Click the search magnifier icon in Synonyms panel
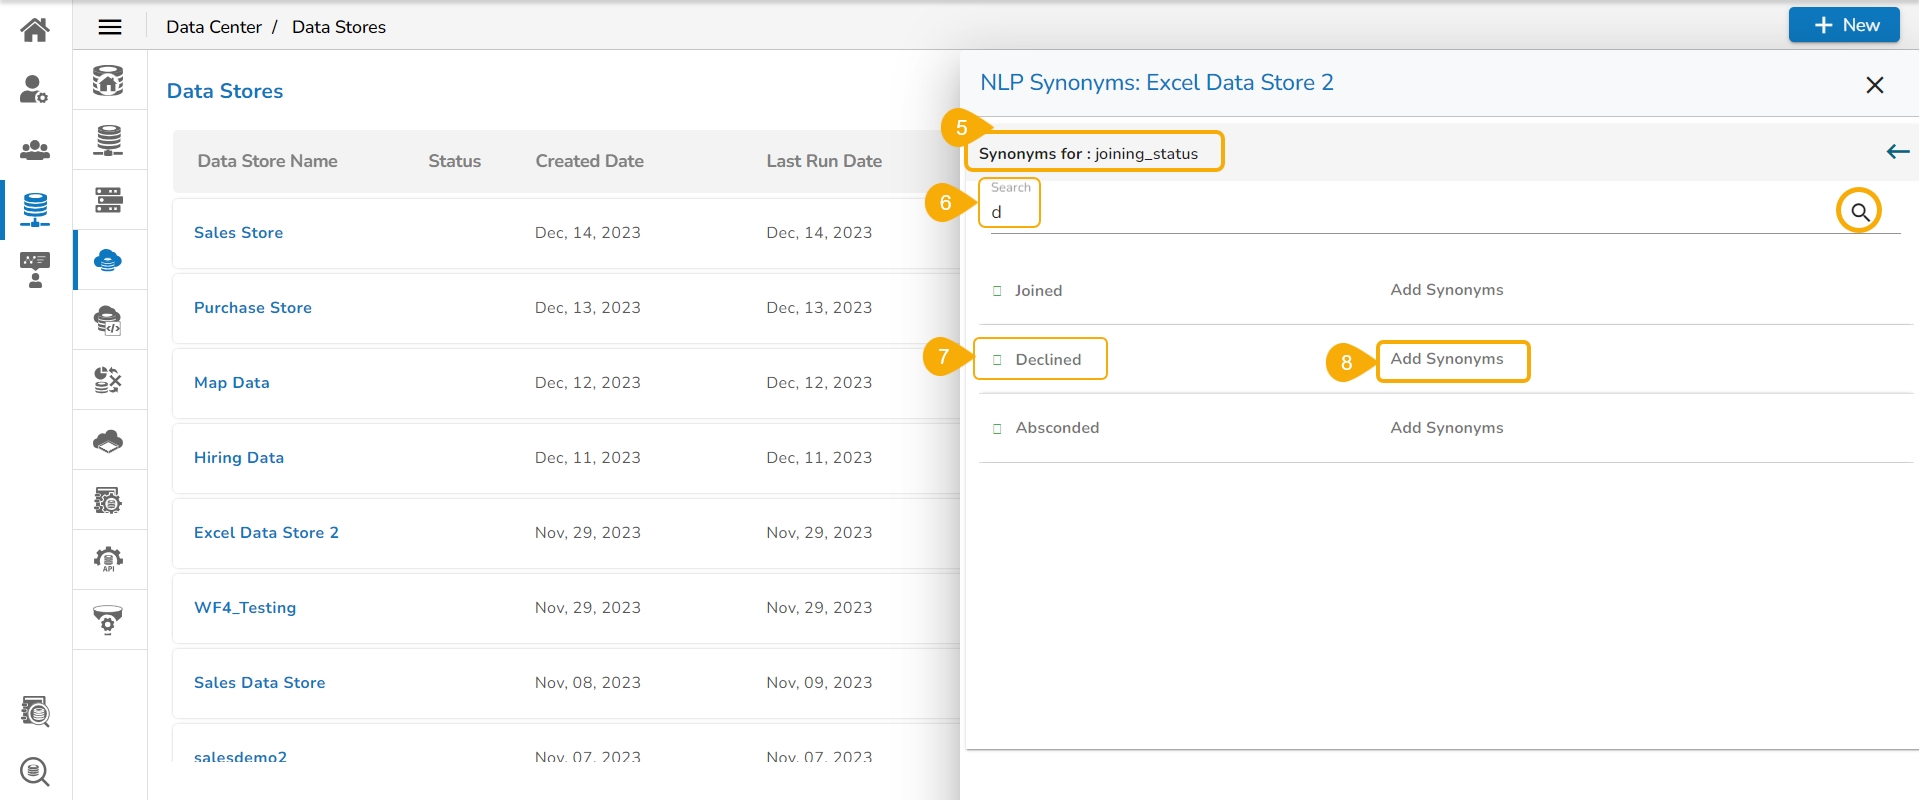The height and width of the screenshot is (800, 1919). point(1859,211)
